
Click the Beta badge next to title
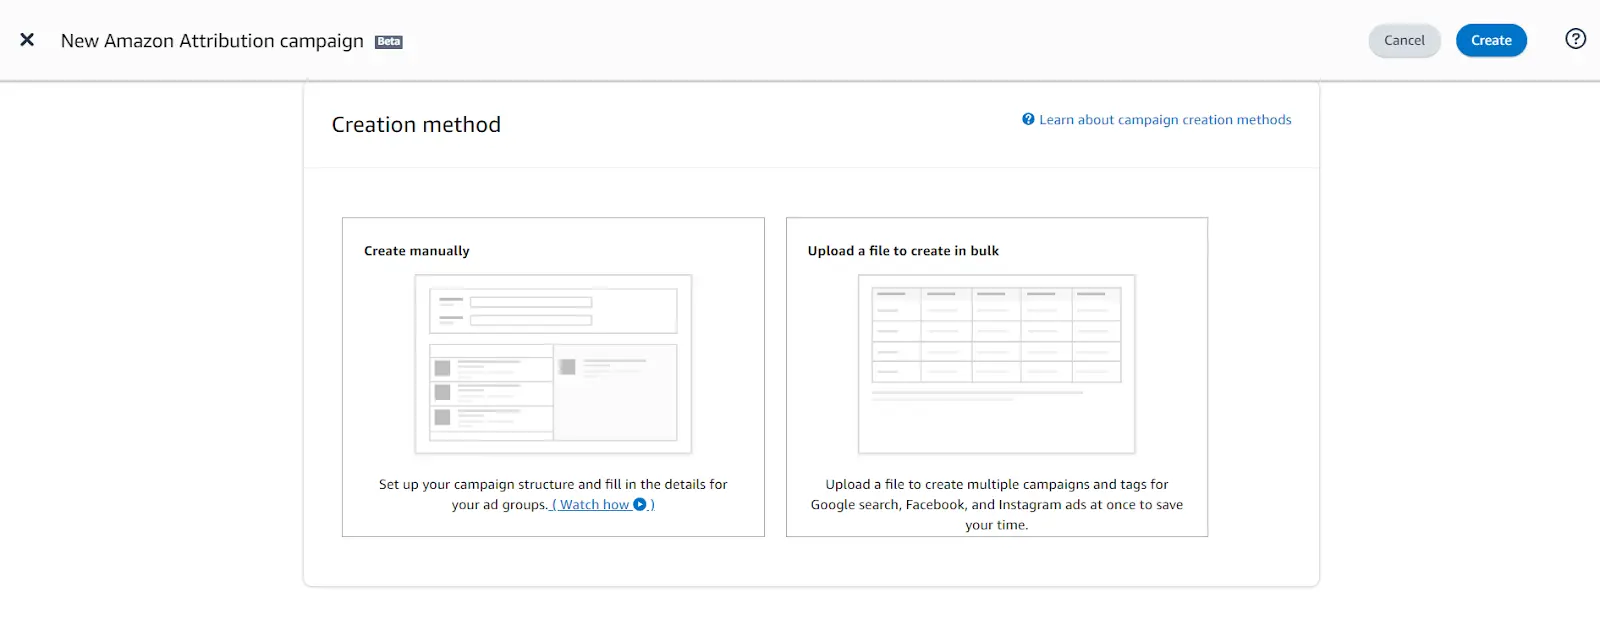point(389,42)
